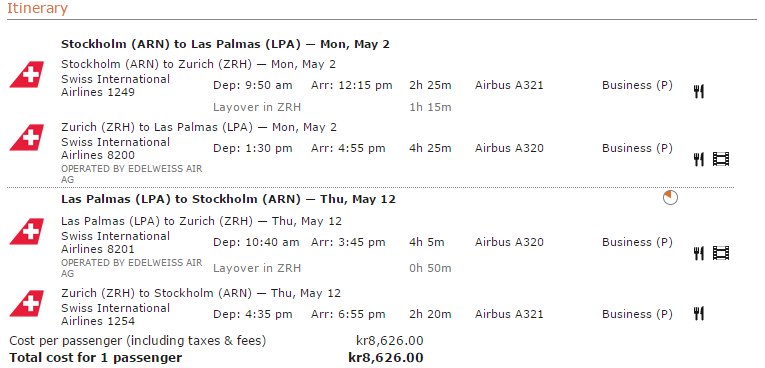This screenshot has height=368, width=765.
Task: Click entertainment film icon for flight 8200
Action: pyautogui.click(x=721, y=159)
